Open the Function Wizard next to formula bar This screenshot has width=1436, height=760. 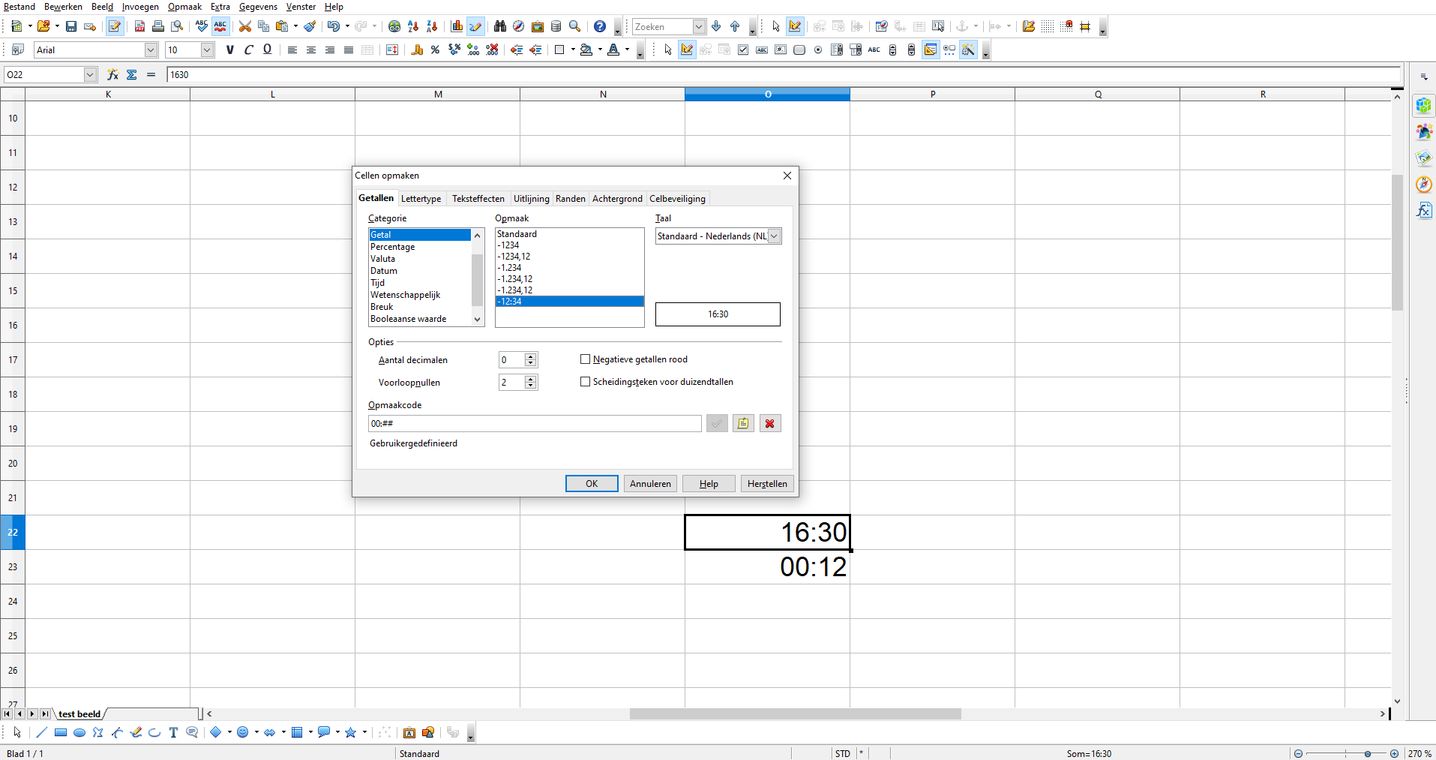pos(113,75)
